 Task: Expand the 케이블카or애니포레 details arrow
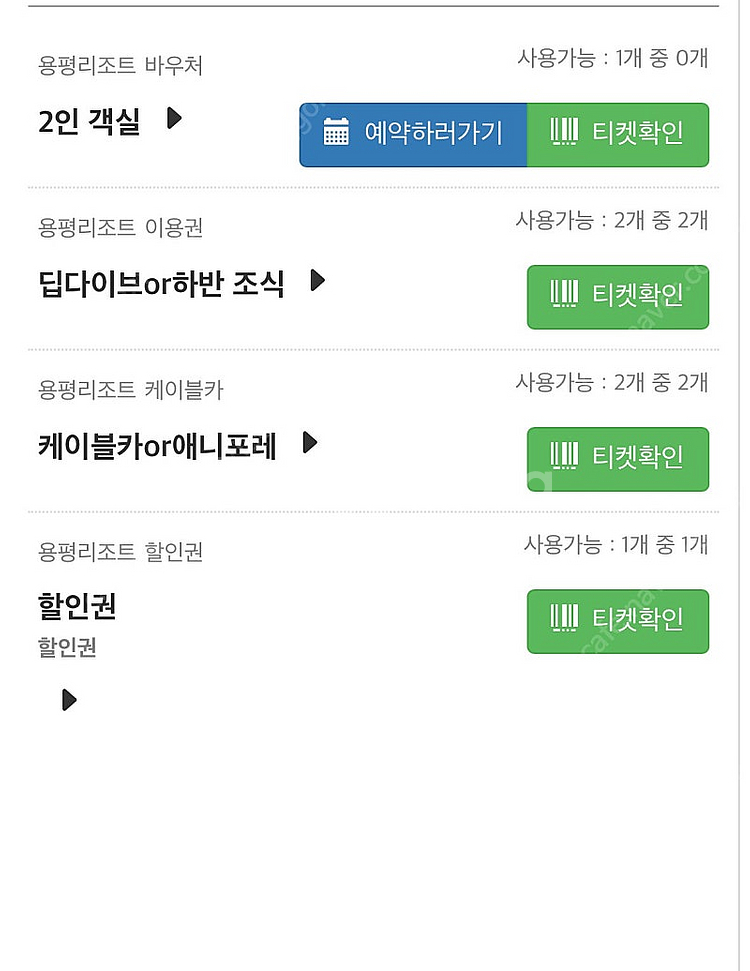tap(310, 443)
